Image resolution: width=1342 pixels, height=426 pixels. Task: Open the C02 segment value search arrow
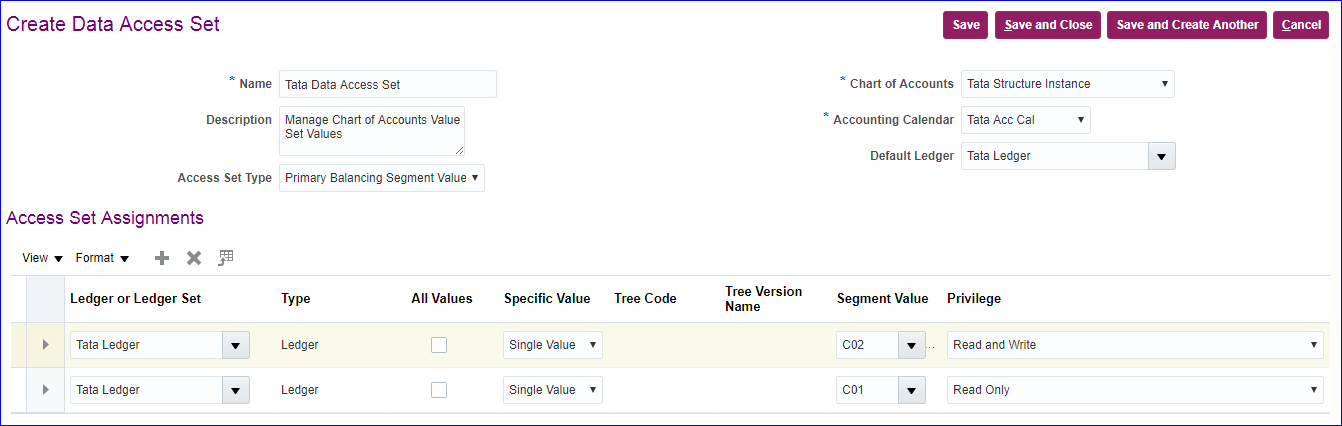pyautogui.click(x=911, y=345)
